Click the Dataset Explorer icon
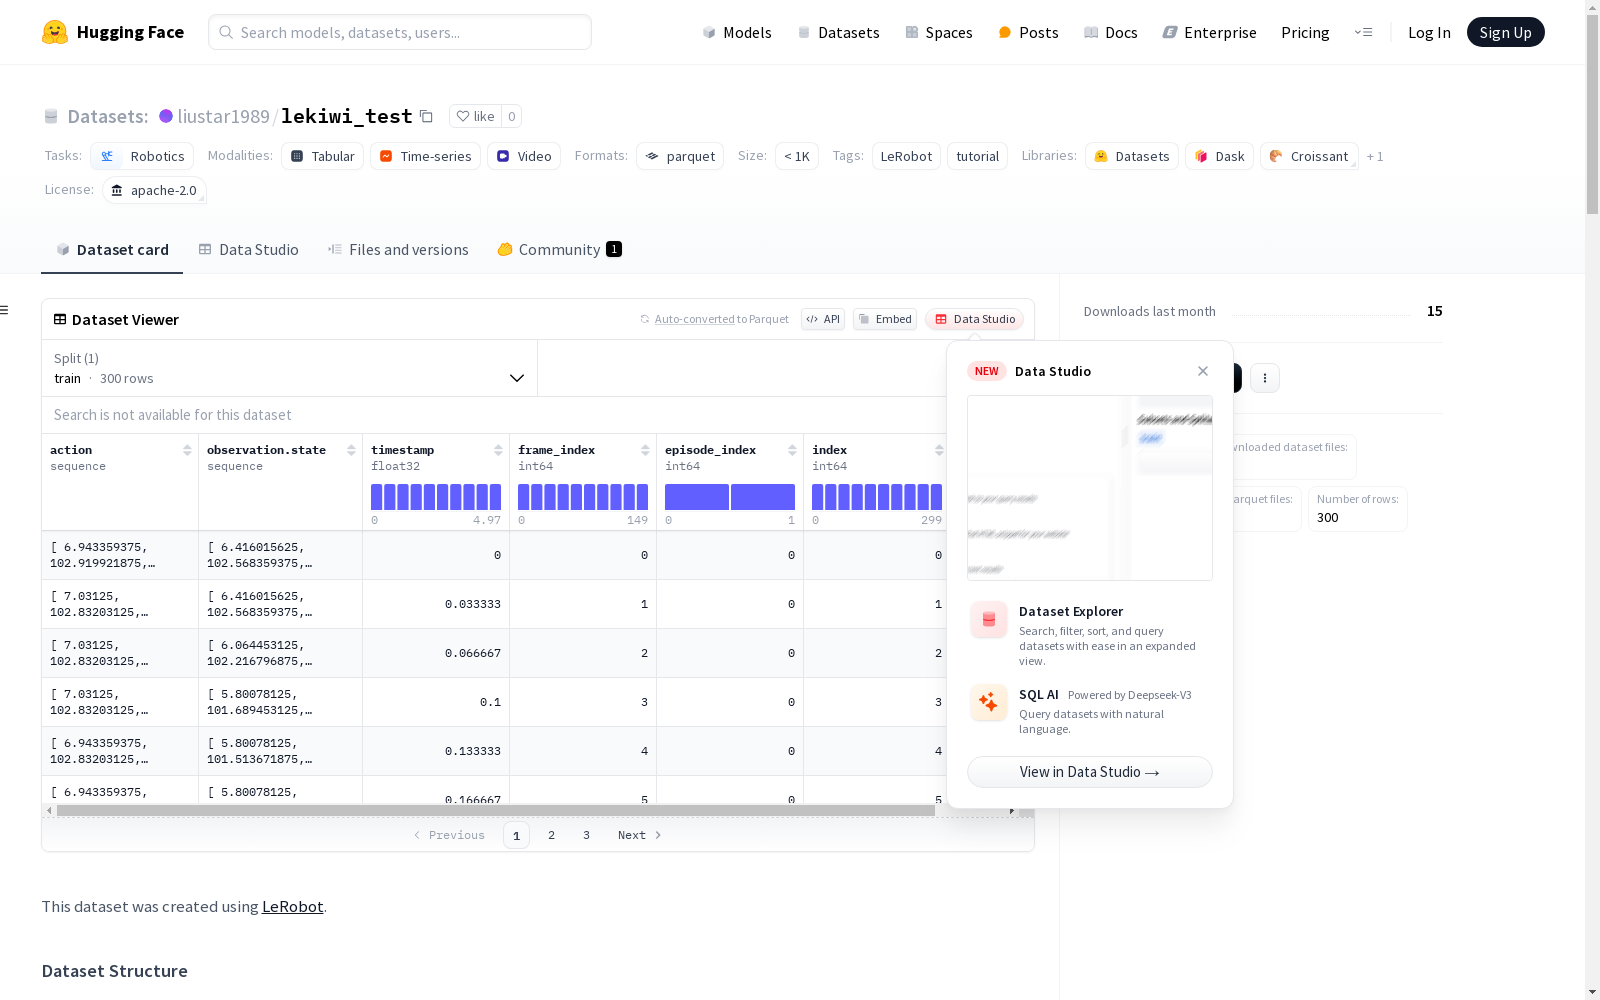 [x=988, y=620]
